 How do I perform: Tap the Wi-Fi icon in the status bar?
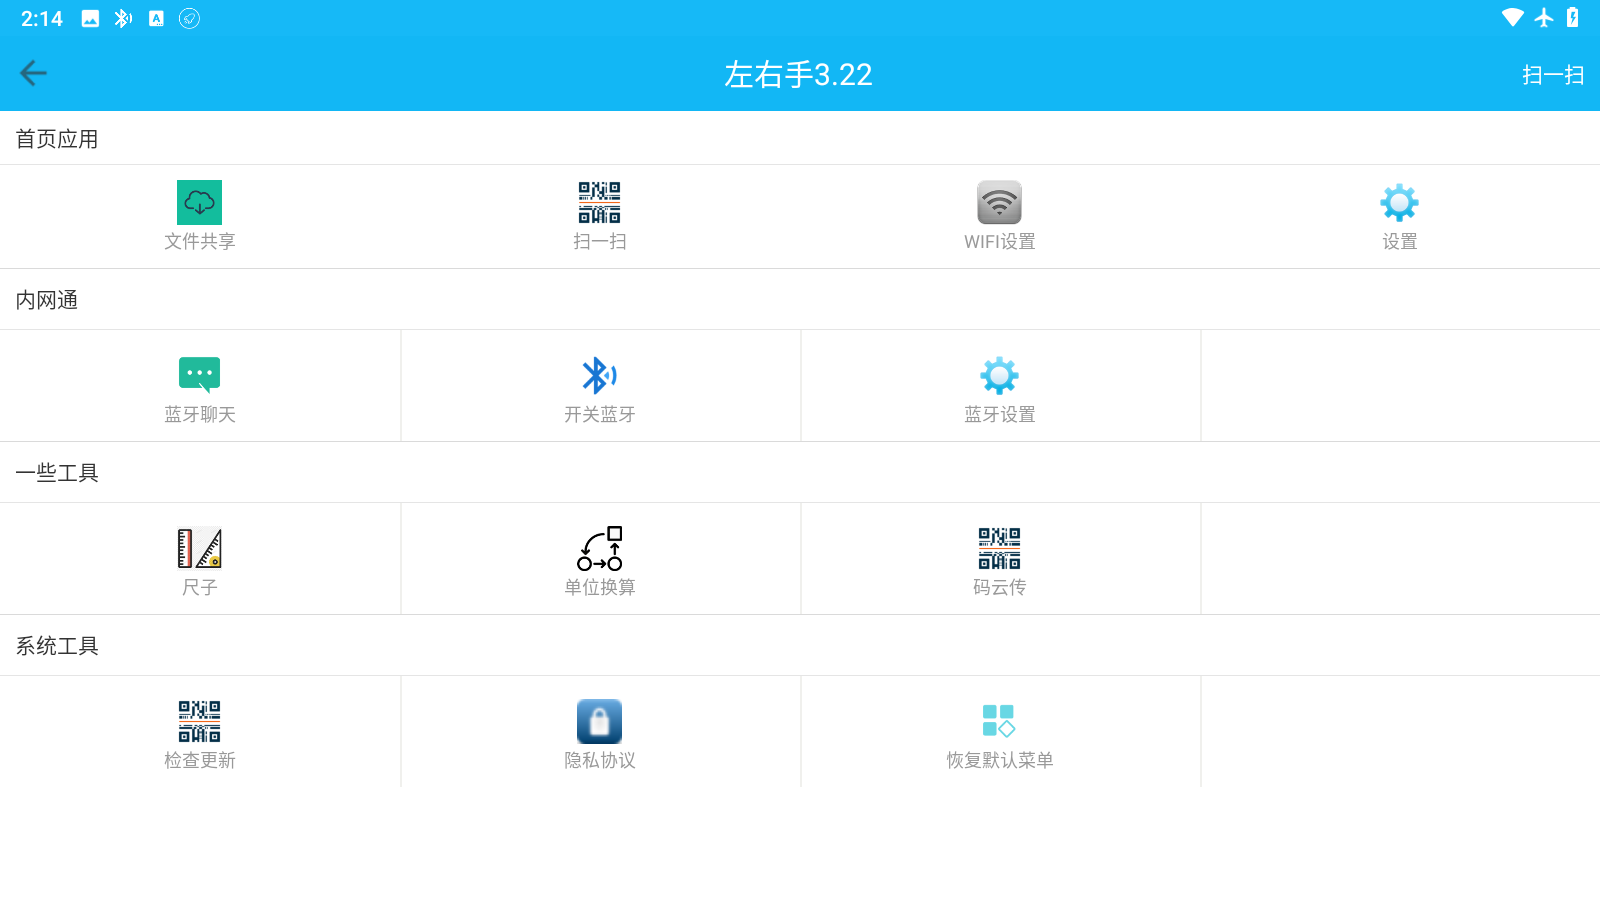tap(1512, 17)
